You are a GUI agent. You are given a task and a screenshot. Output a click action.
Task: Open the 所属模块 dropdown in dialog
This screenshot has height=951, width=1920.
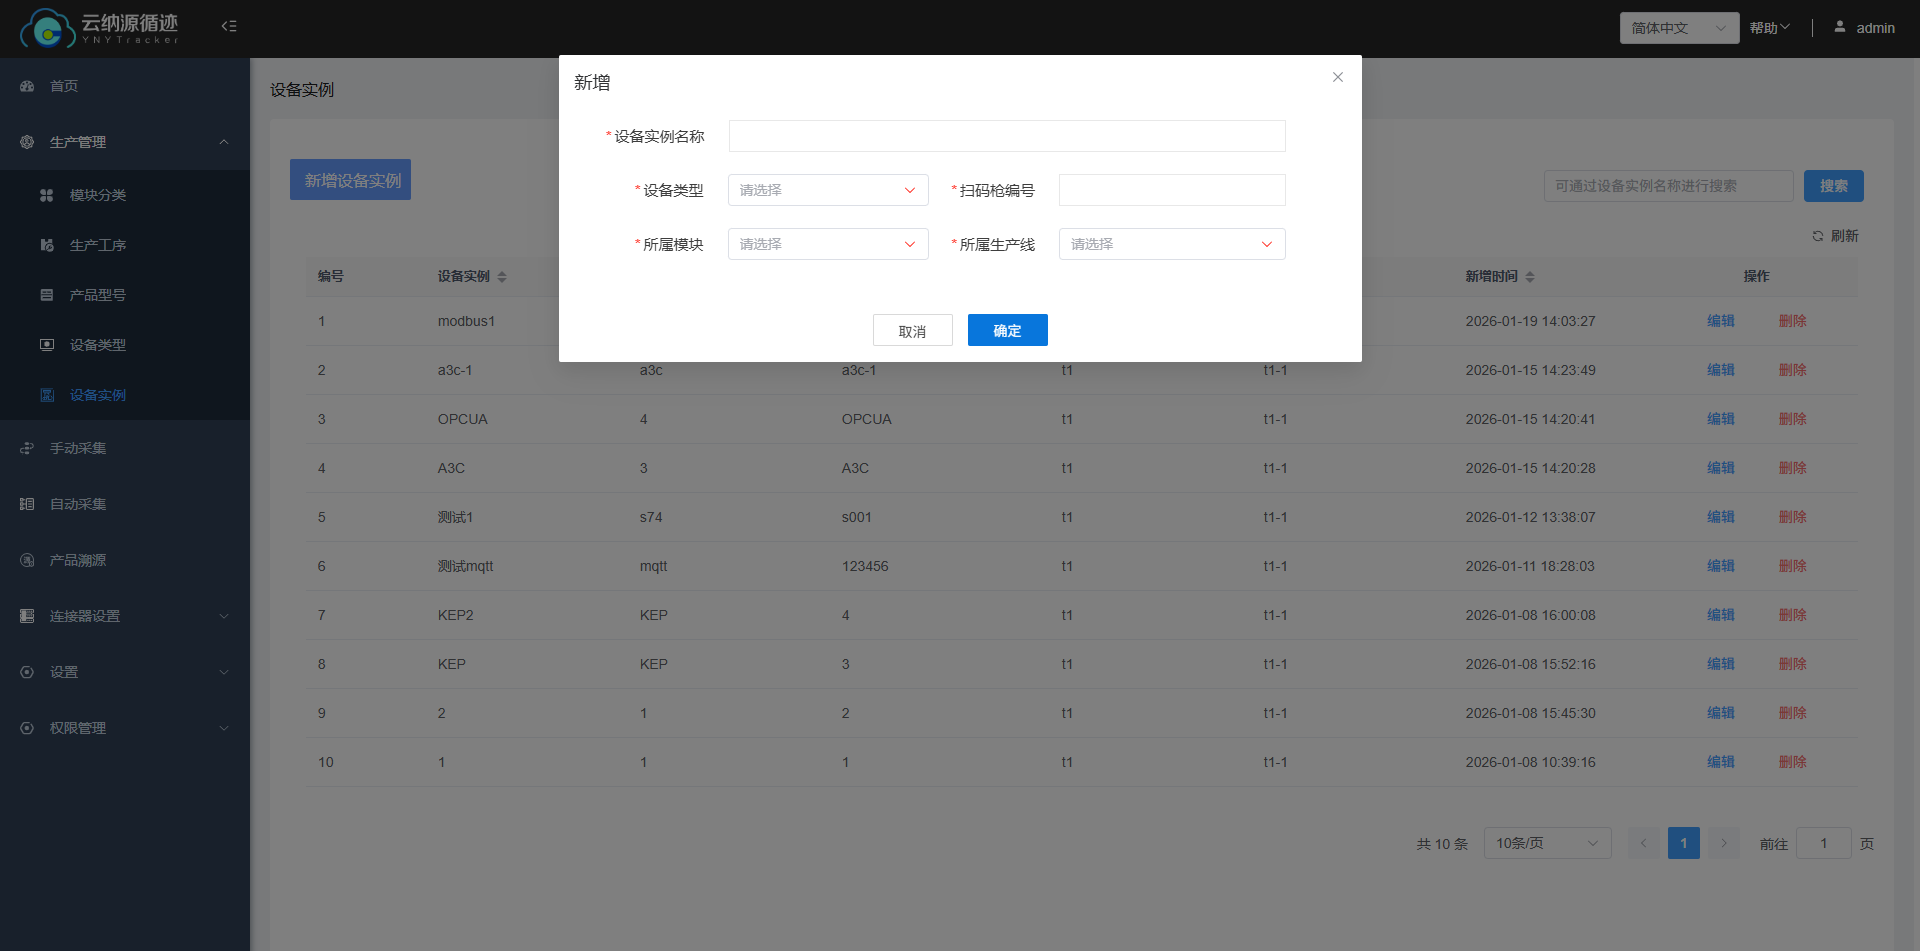point(827,244)
